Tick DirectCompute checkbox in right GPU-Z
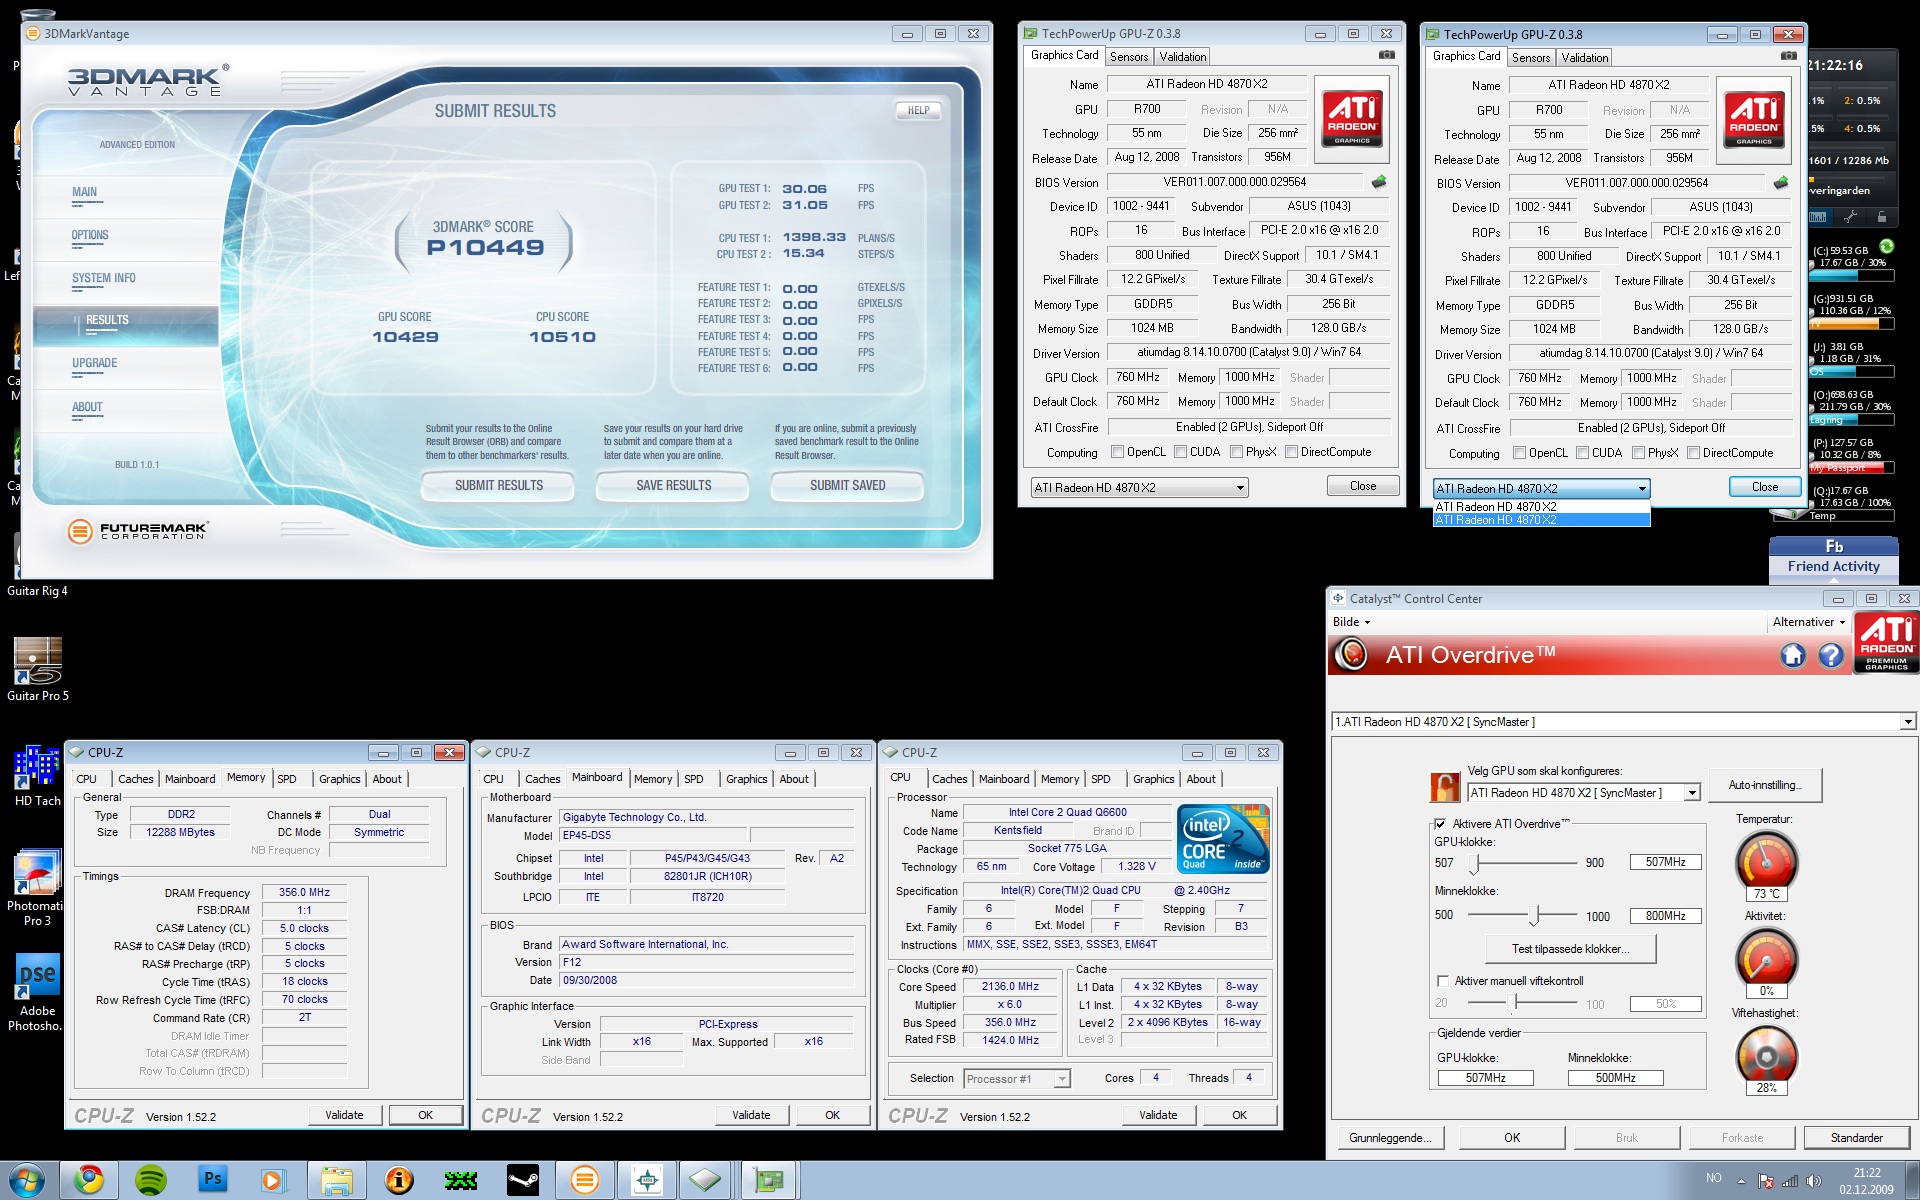This screenshot has width=1920, height=1200. pyautogui.click(x=1694, y=453)
